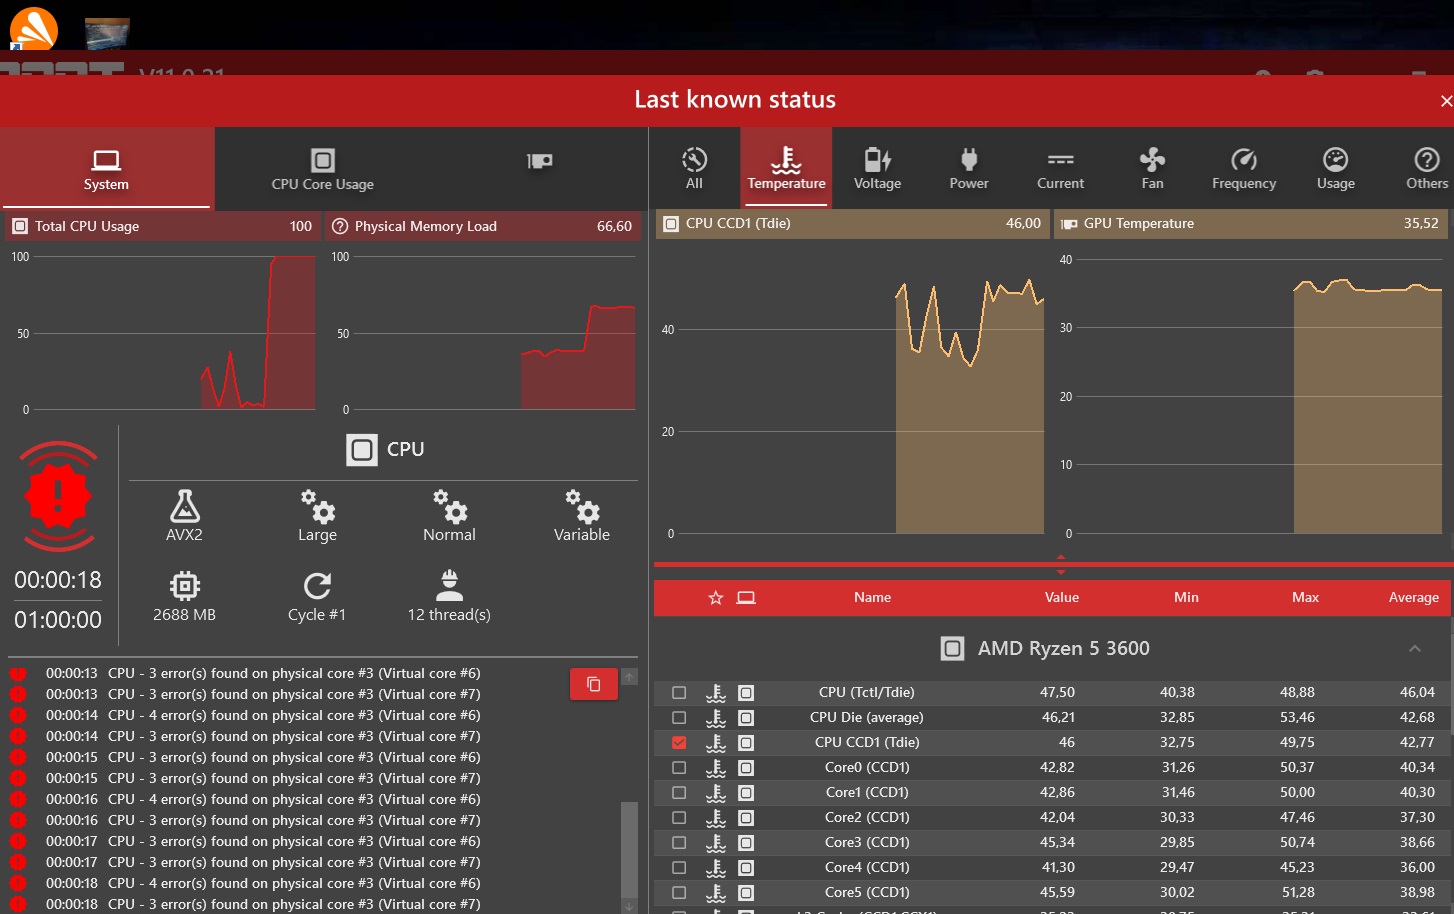This screenshot has height=914, width=1454.
Task: Click the square CPU icon in CPU Die (average) row
Action: (x=746, y=718)
